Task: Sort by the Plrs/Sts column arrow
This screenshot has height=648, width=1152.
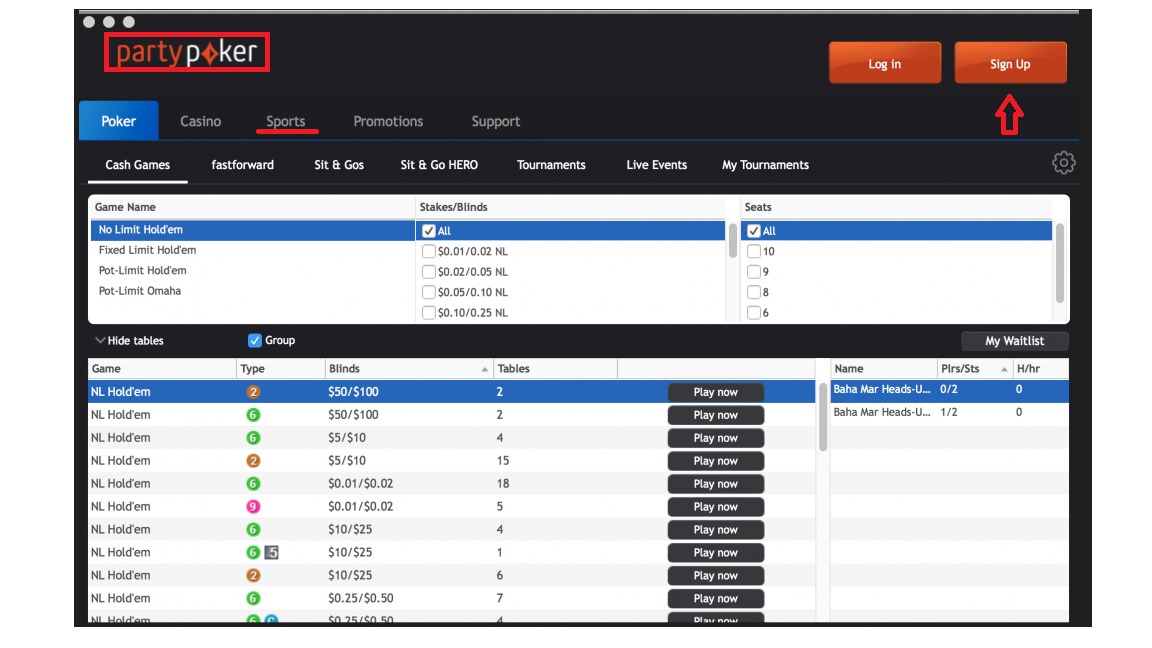Action: click(1004, 369)
